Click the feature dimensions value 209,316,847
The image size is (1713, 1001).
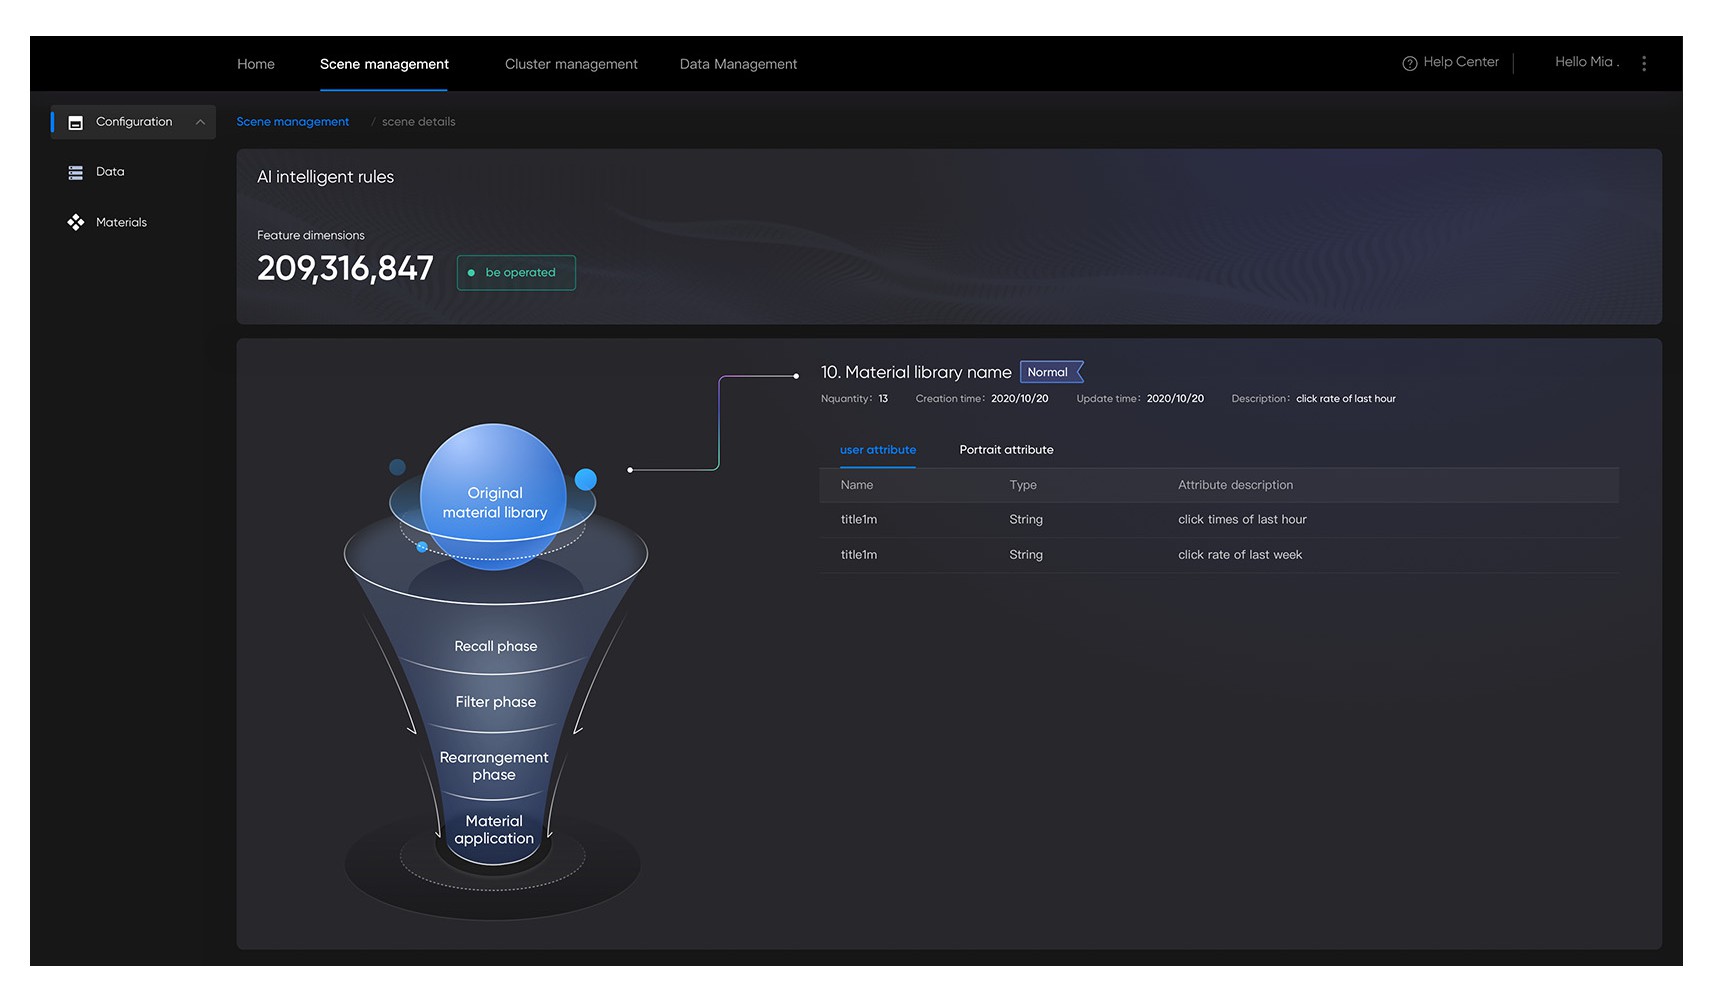click(x=345, y=268)
